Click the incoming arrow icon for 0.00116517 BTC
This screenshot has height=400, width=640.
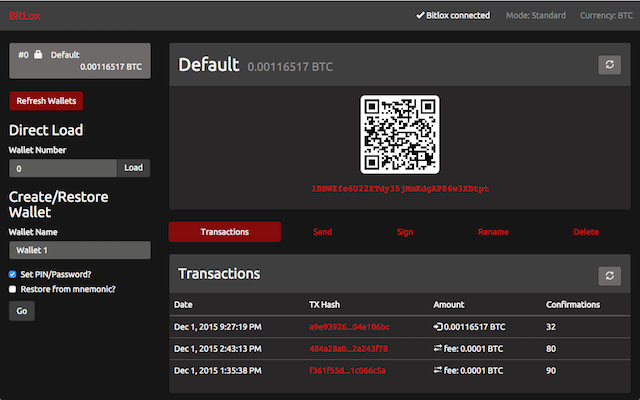coord(438,327)
